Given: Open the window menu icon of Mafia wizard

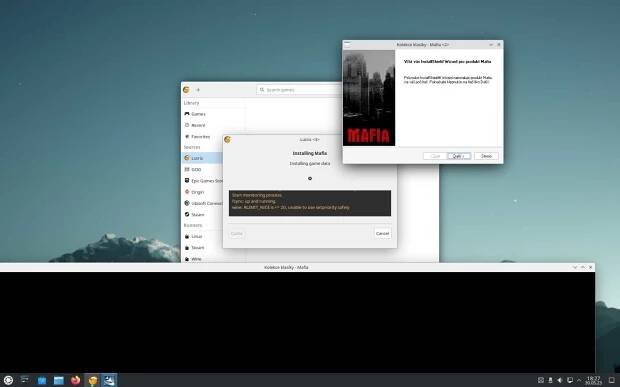Looking at the screenshot, I should (x=347, y=44).
